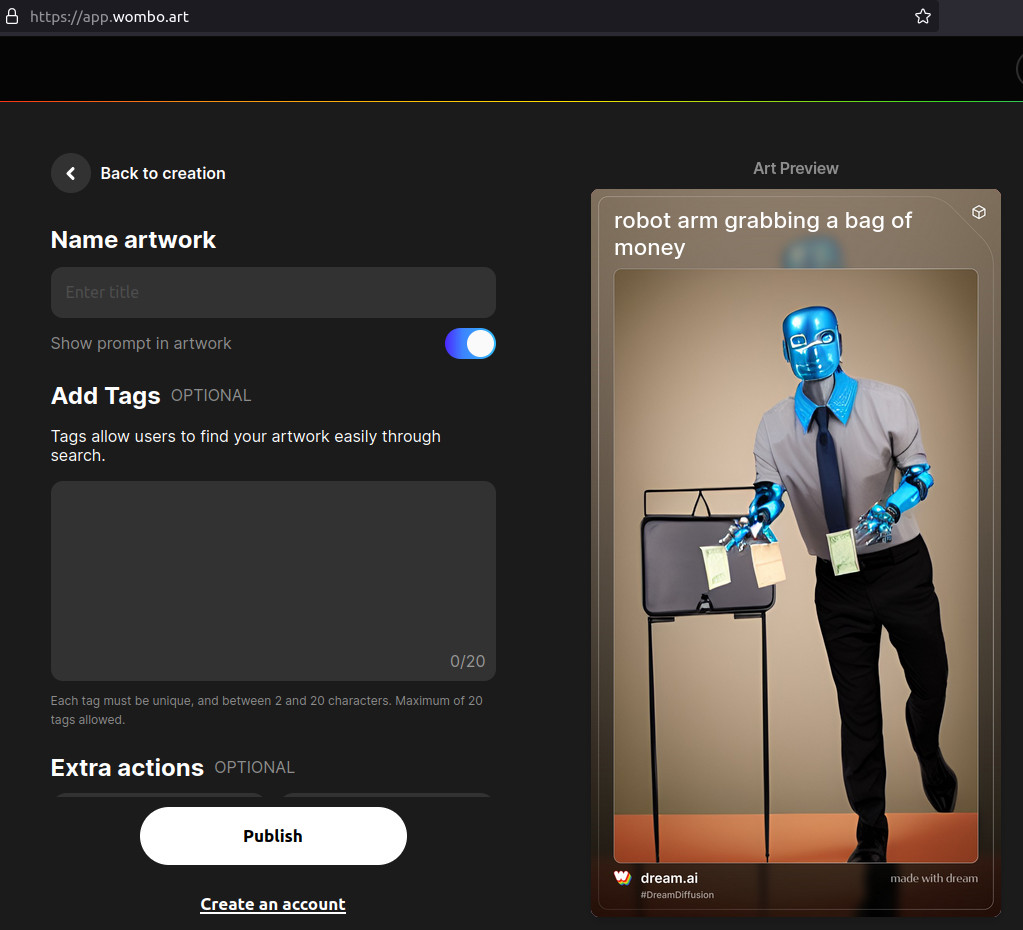Open the Create an account link
This screenshot has width=1023, height=930.
click(273, 904)
